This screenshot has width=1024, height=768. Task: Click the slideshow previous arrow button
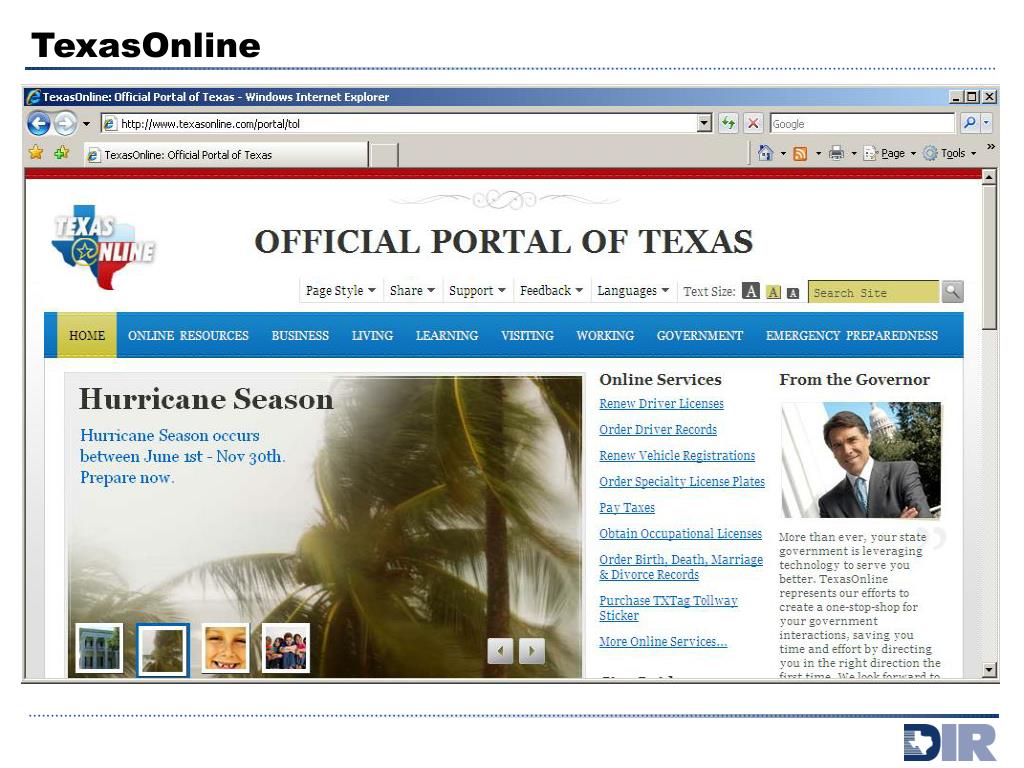500,650
